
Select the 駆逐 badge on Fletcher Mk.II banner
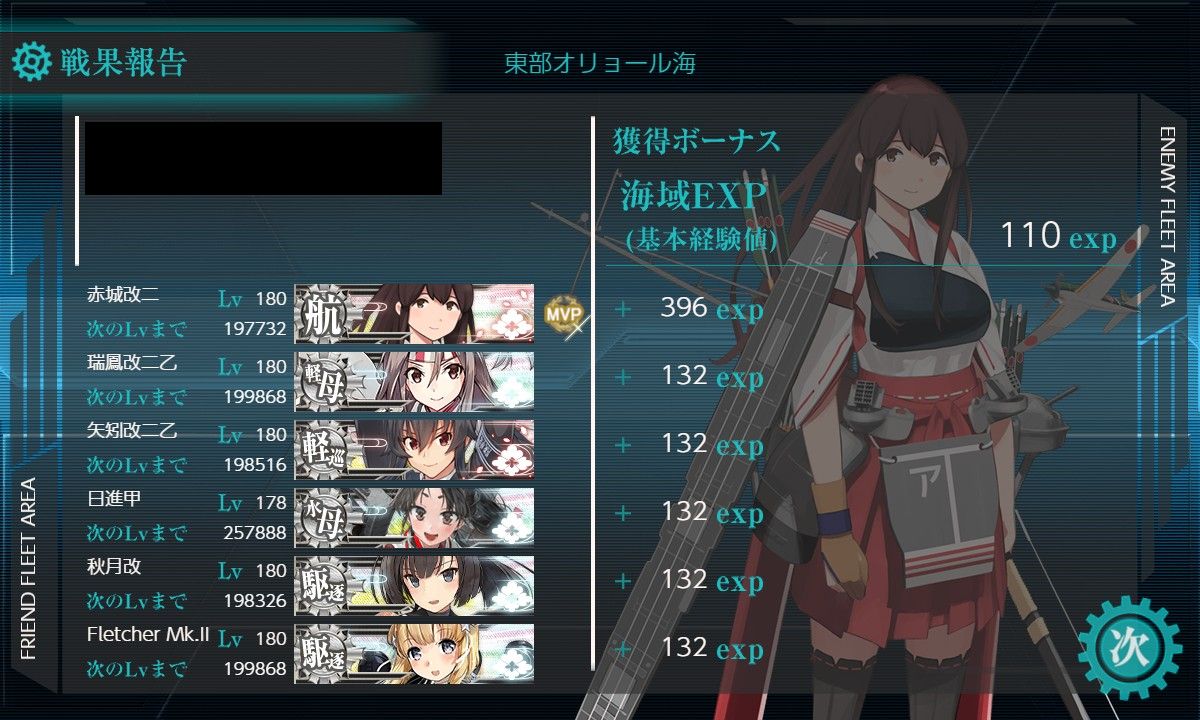click(322, 654)
